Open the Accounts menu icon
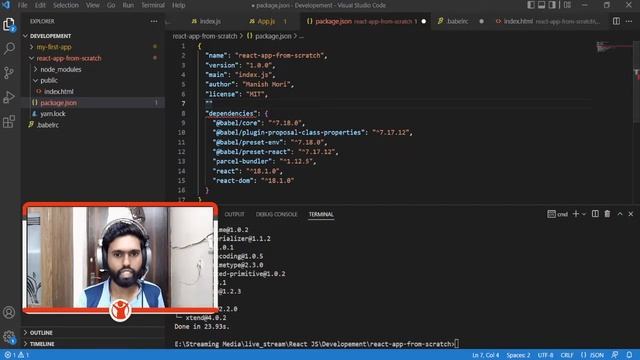The image size is (640, 360). 9,312
